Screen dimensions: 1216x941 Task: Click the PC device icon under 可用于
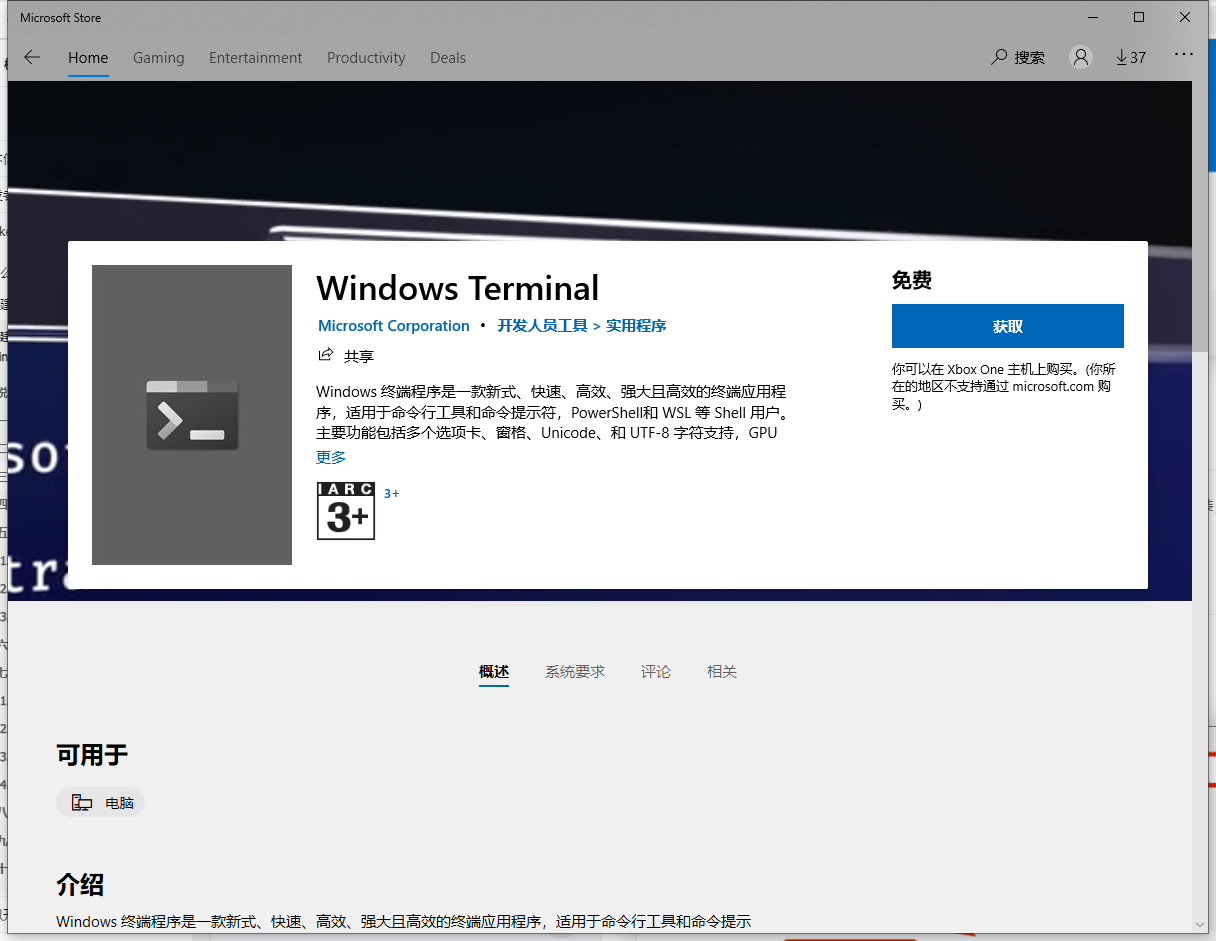[82, 802]
